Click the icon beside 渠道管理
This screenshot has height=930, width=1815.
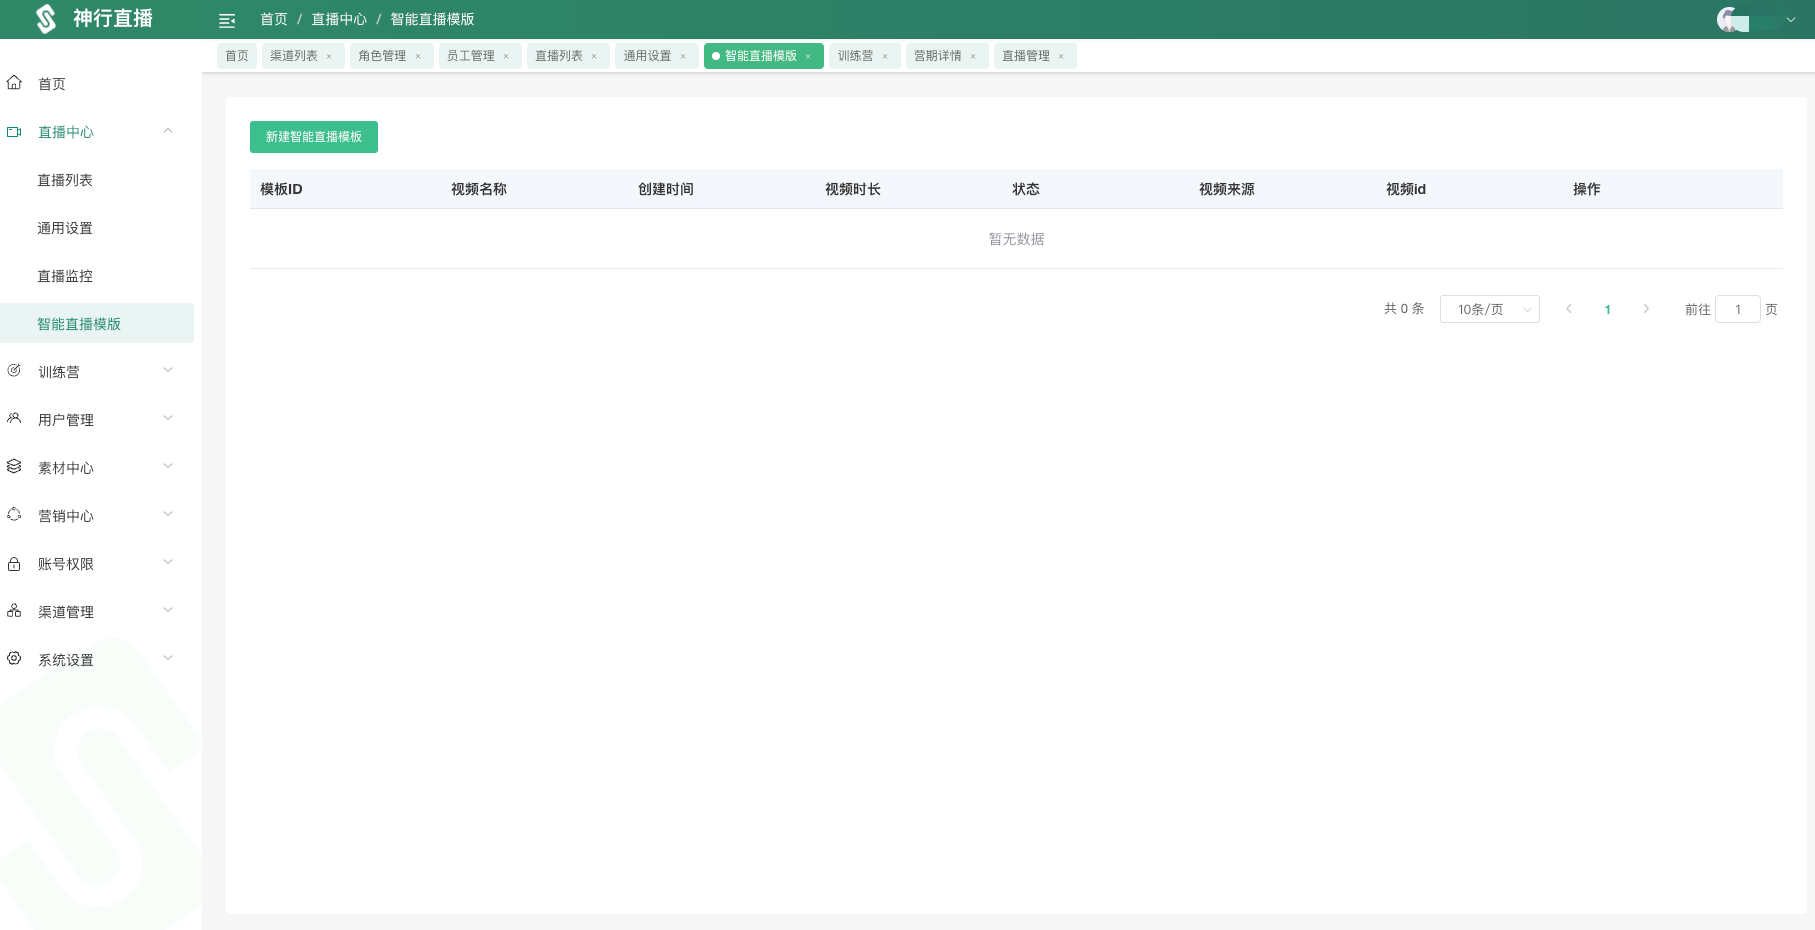pyautogui.click(x=14, y=611)
